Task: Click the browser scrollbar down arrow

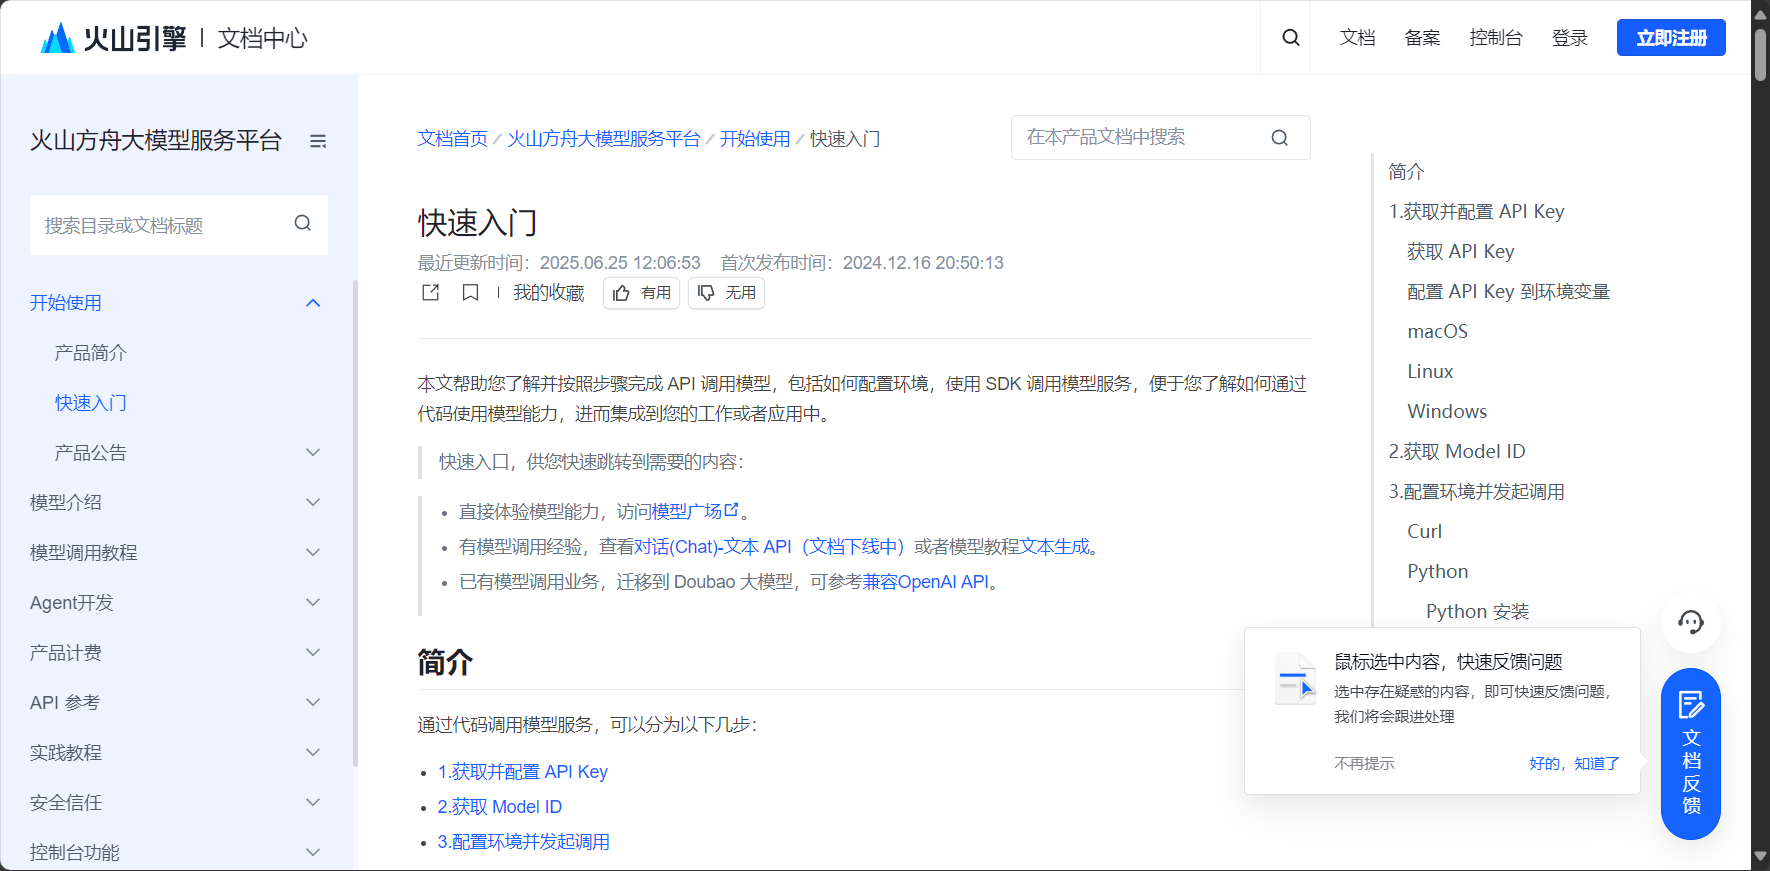Action: [1760, 857]
